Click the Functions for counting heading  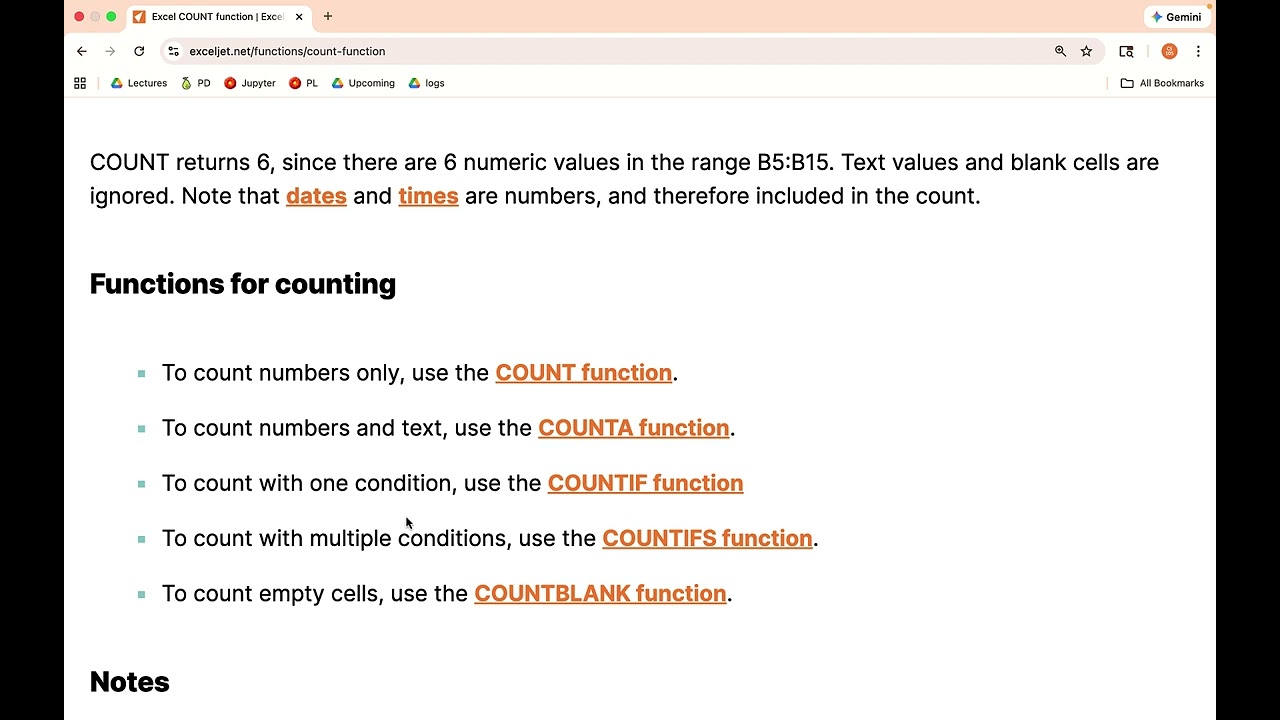pos(243,284)
